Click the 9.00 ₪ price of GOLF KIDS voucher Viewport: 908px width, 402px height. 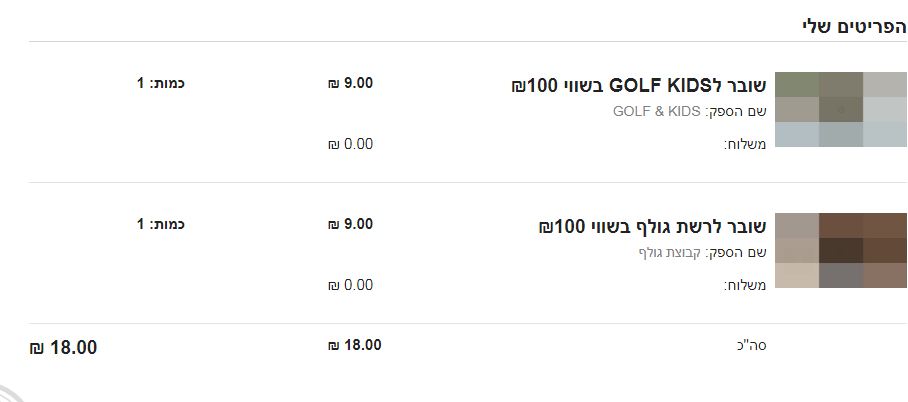pos(350,83)
